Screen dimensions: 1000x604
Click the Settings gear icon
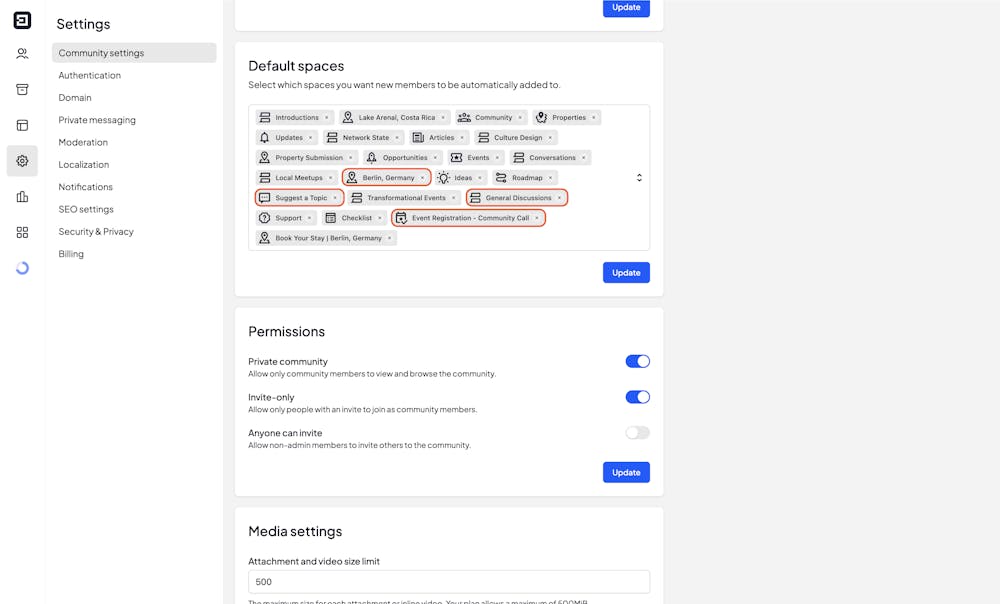(x=22, y=161)
